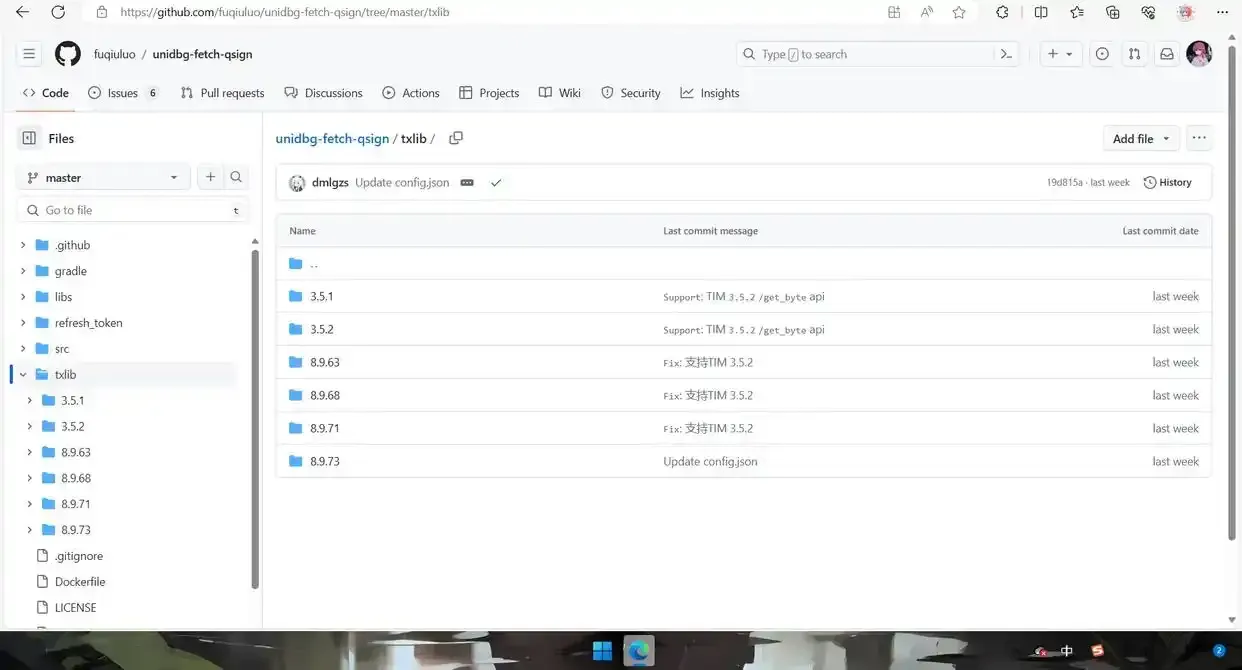Expand the commit message ellipsis
The image size is (1242, 670).
(x=467, y=183)
